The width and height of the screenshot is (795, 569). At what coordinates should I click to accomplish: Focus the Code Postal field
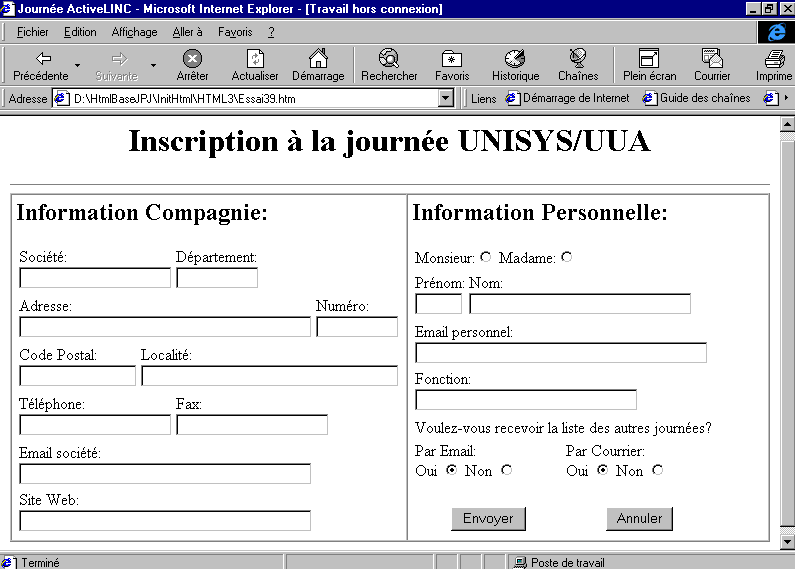pos(78,376)
